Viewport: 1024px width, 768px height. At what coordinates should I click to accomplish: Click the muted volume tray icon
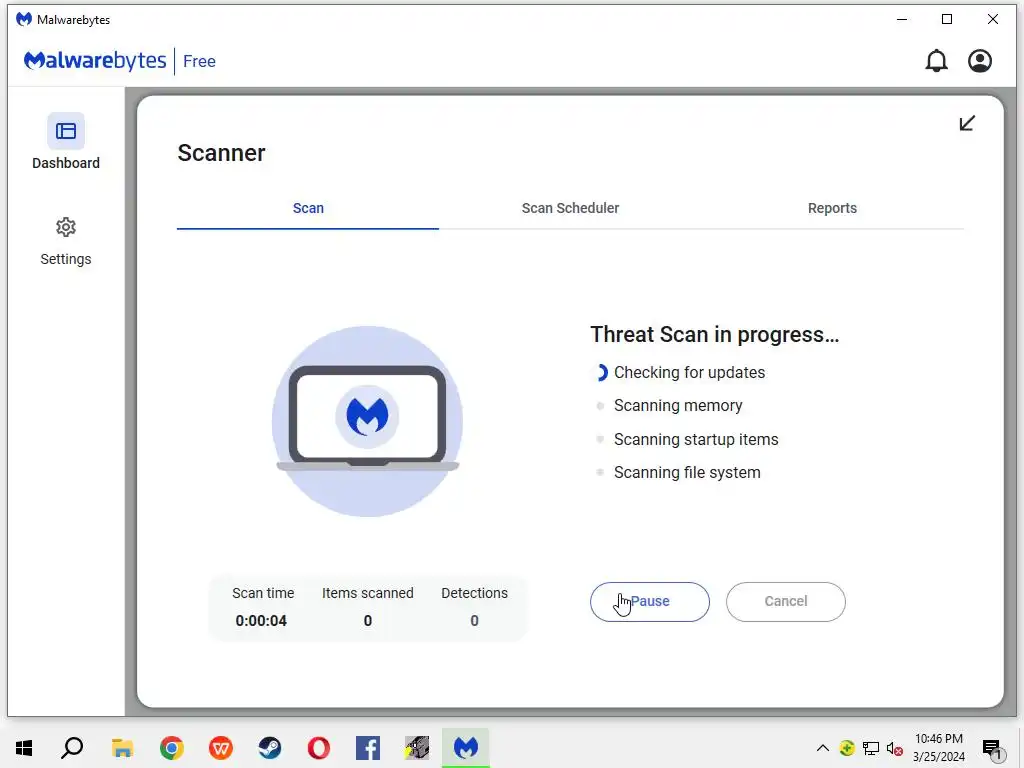tap(895, 748)
